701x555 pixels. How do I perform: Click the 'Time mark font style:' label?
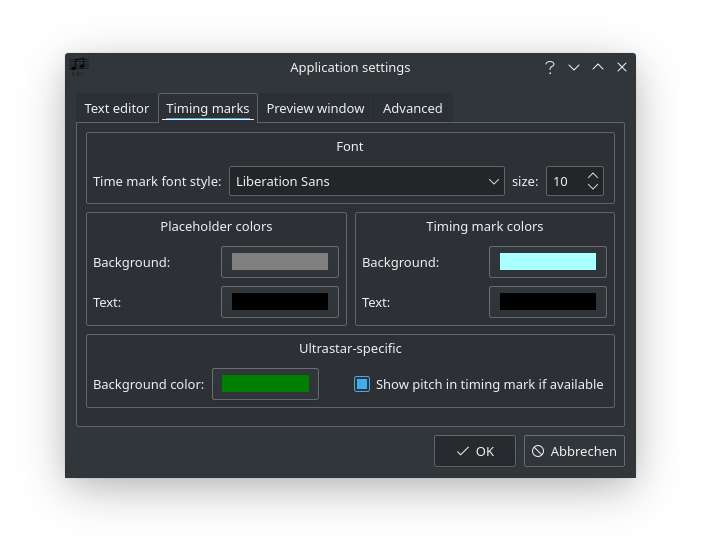pyautogui.click(x=157, y=182)
